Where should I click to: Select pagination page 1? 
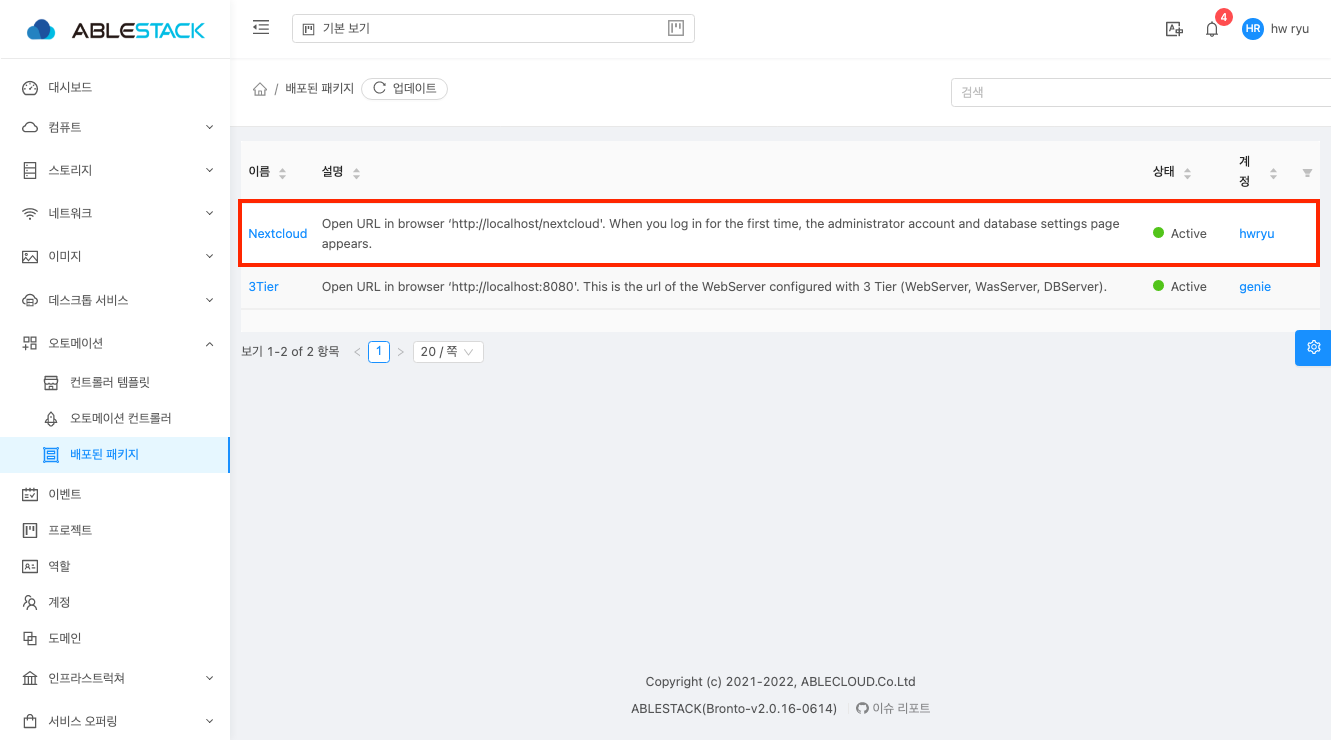coord(379,352)
